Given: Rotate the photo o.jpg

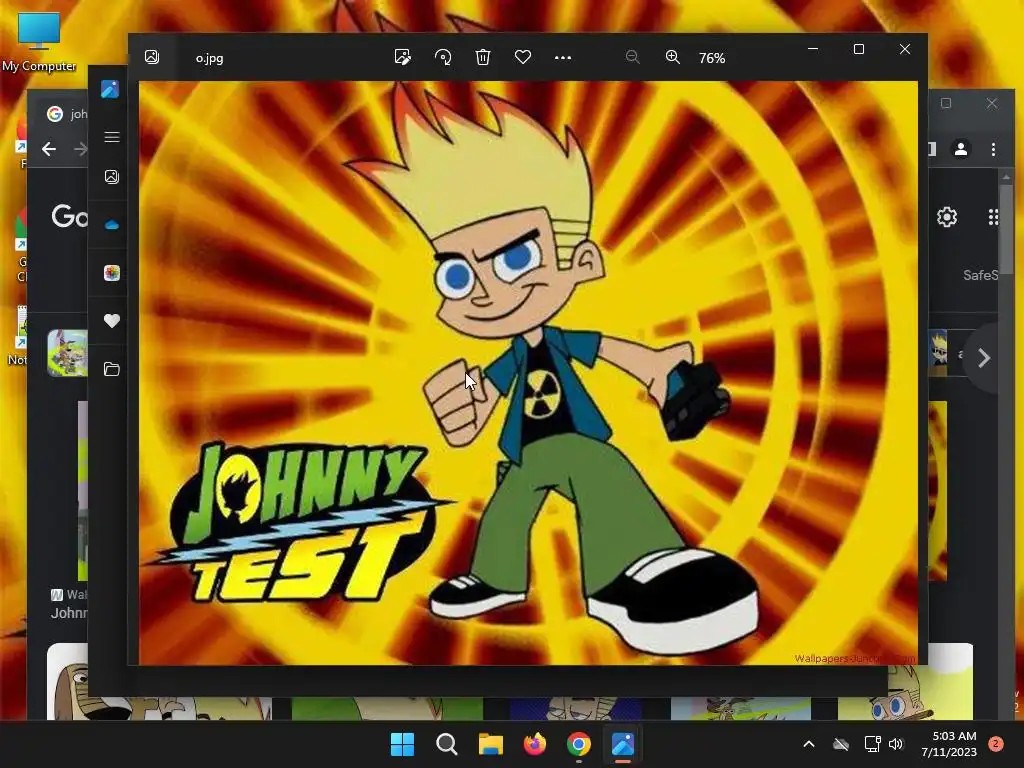Looking at the screenshot, I should point(443,57).
